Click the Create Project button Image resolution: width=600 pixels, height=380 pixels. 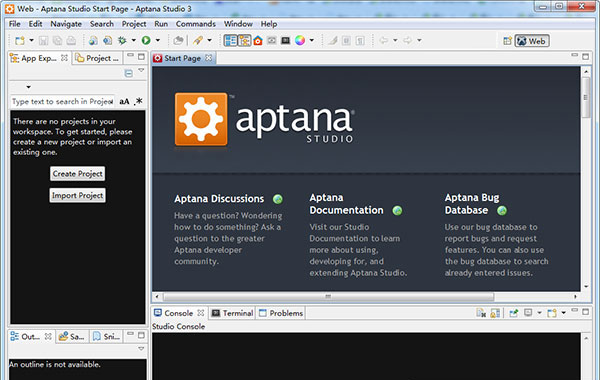(78, 174)
